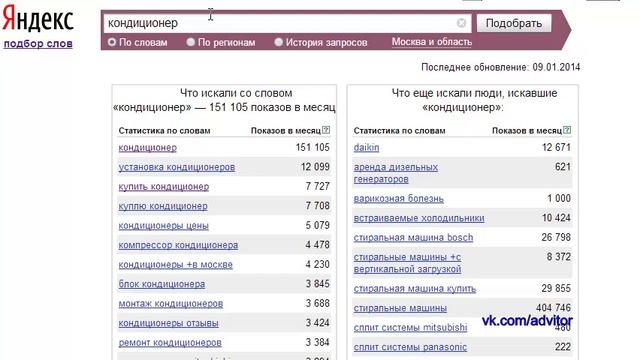
Task: Click the Яндекс logo
Action: [x=38, y=19]
